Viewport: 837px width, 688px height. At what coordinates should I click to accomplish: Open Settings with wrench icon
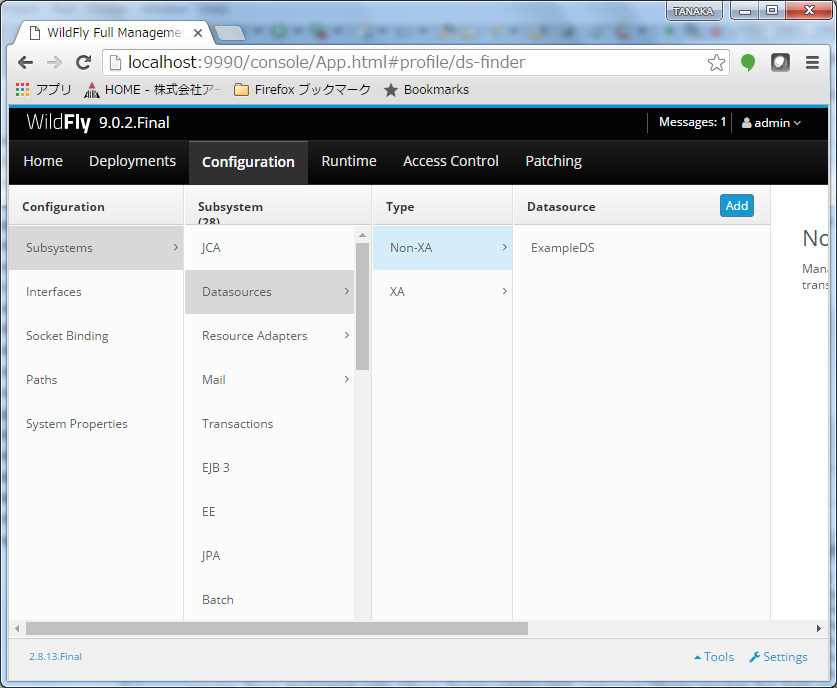(x=778, y=657)
